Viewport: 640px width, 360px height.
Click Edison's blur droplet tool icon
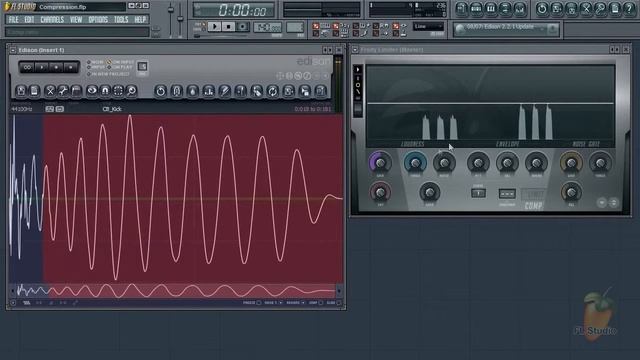(x=193, y=91)
